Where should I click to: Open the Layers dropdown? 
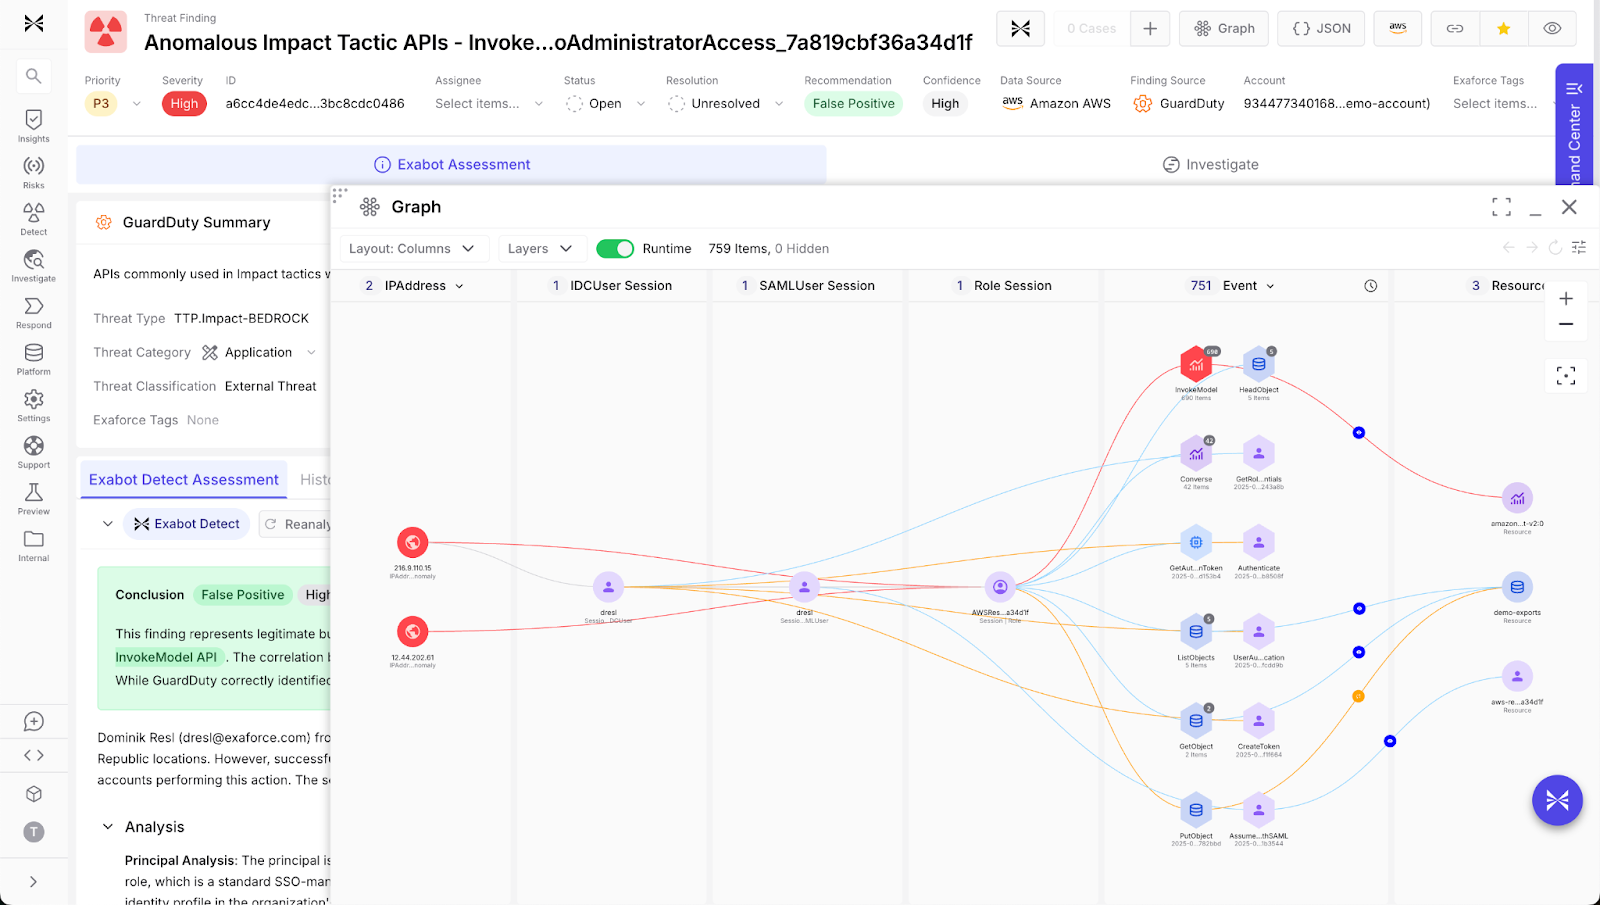click(x=541, y=248)
